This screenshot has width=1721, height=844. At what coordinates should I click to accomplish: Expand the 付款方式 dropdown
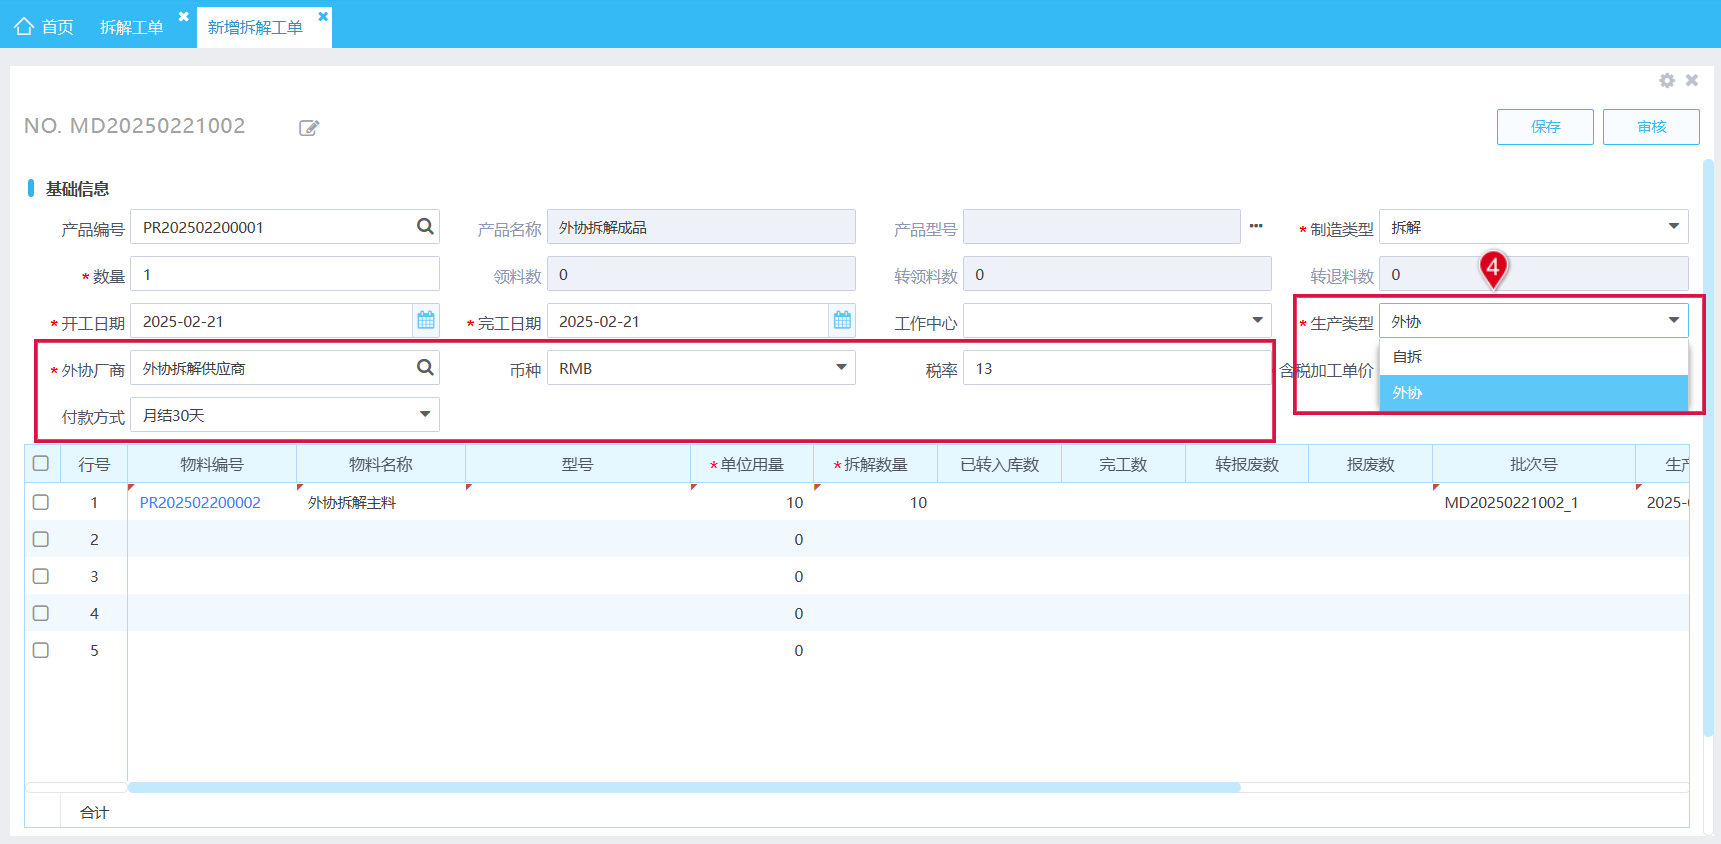(425, 415)
